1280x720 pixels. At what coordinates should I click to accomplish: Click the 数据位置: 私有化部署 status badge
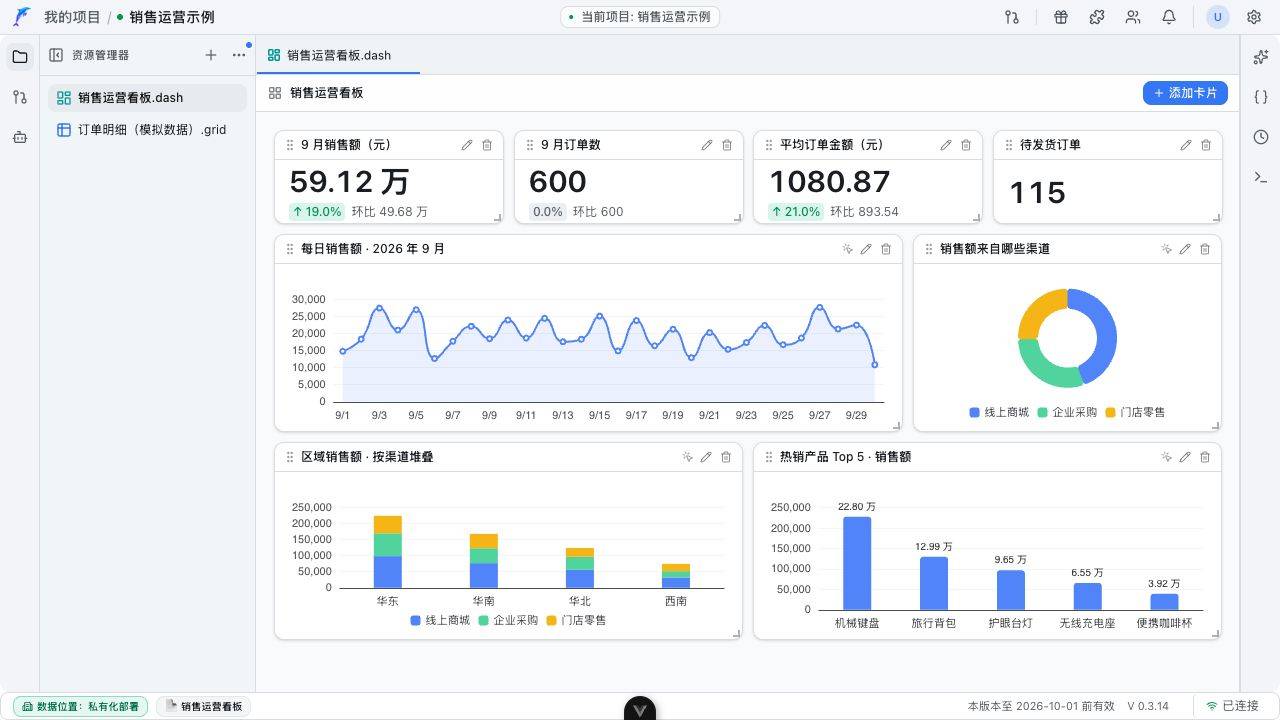click(80, 706)
